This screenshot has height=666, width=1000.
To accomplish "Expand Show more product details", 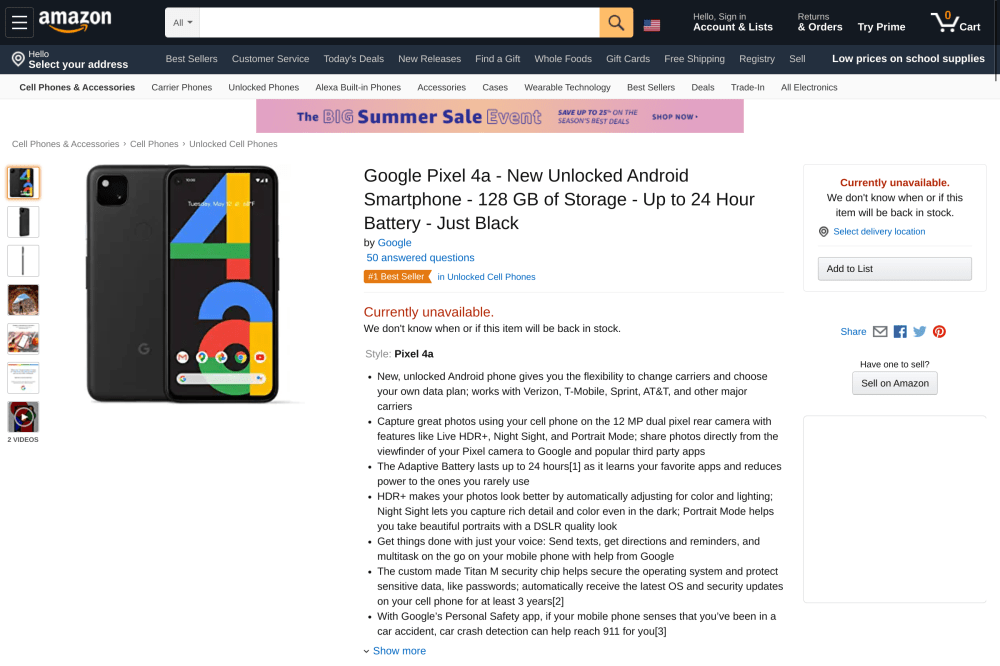I will pyautogui.click(x=399, y=651).
